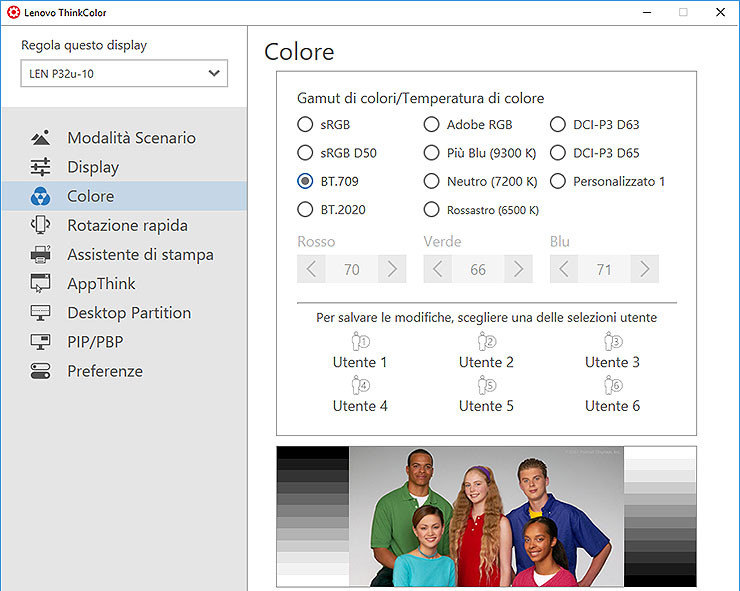Choose the Adobe RGB color gamut
This screenshot has width=740, height=591.
pos(431,125)
